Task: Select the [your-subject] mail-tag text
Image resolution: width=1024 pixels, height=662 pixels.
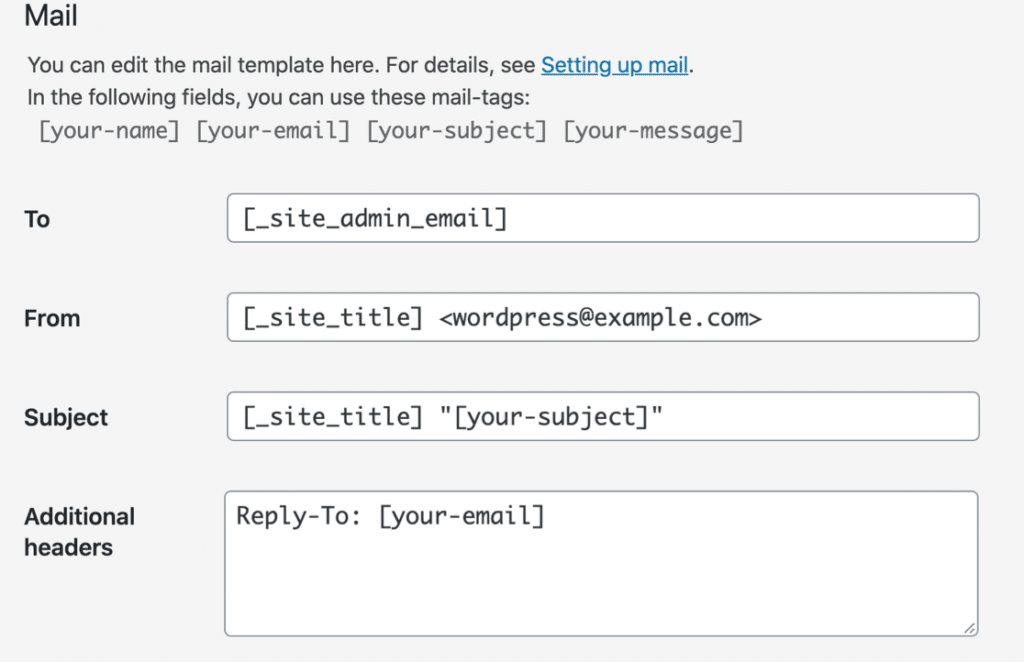Action: coord(456,130)
